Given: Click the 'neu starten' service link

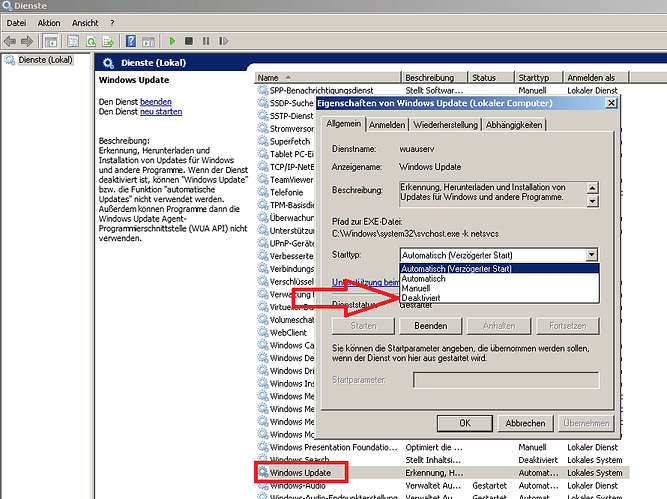Looking at the screenshot, I should (161, 111).
